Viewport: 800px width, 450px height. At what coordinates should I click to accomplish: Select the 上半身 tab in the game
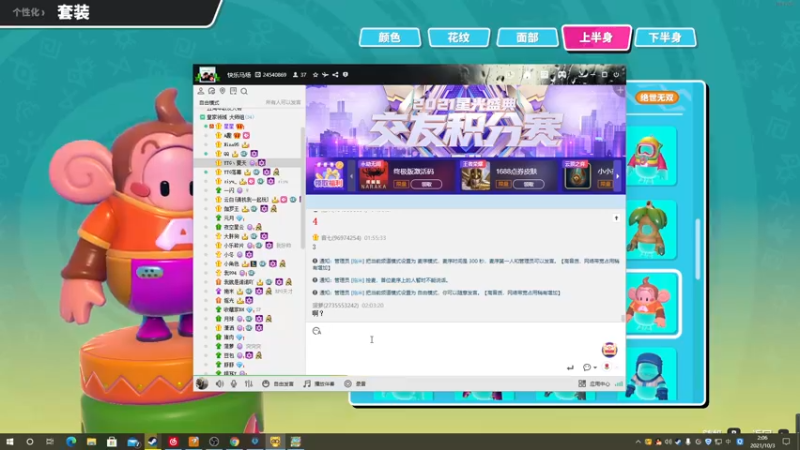(x=596, y=37)
